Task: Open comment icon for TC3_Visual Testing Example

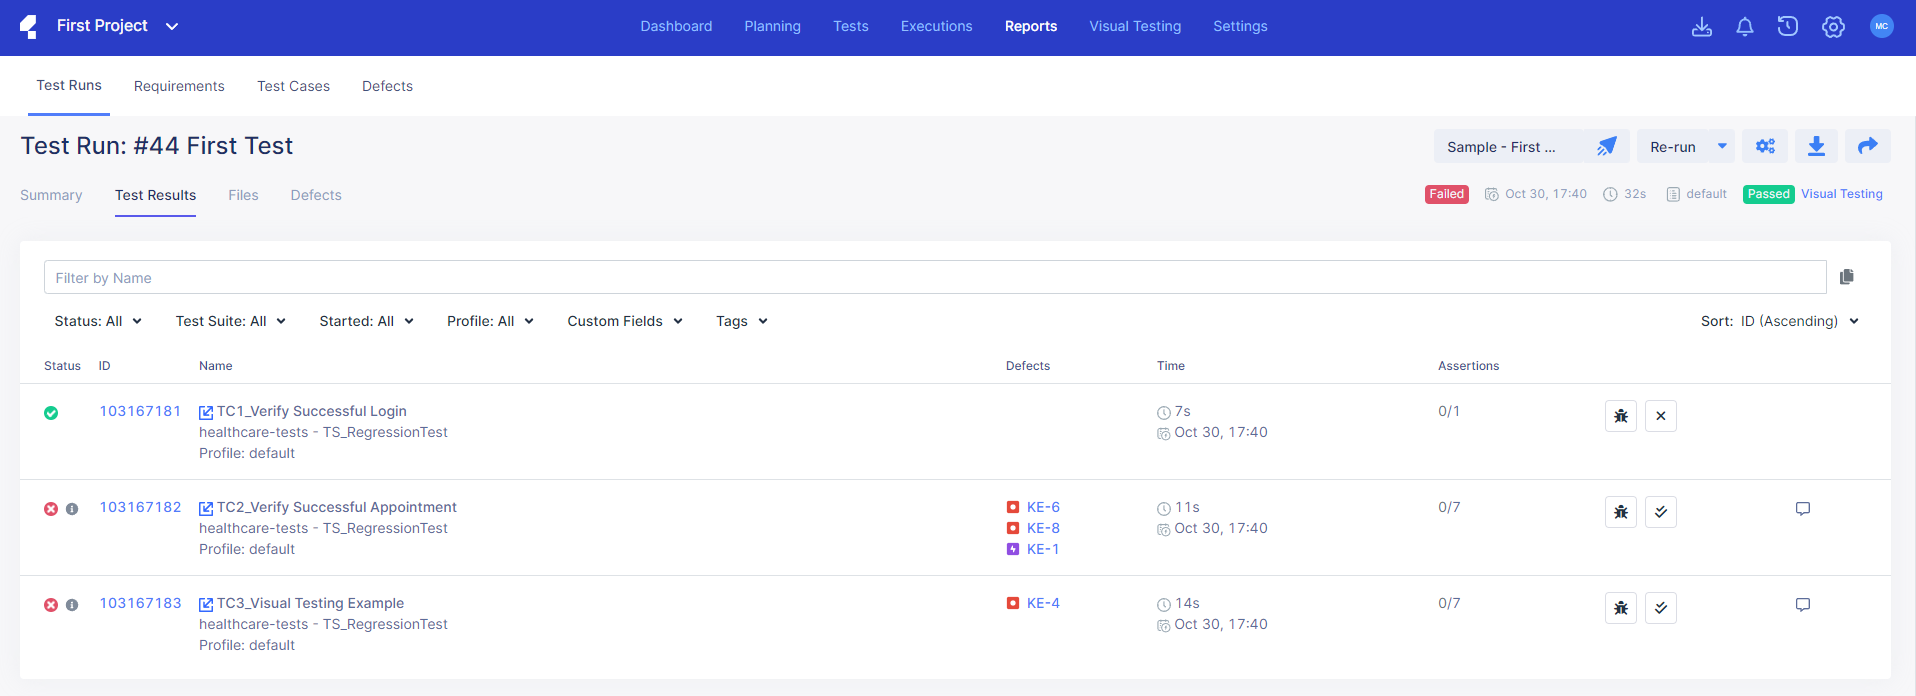Action: tap(1802, 605)
